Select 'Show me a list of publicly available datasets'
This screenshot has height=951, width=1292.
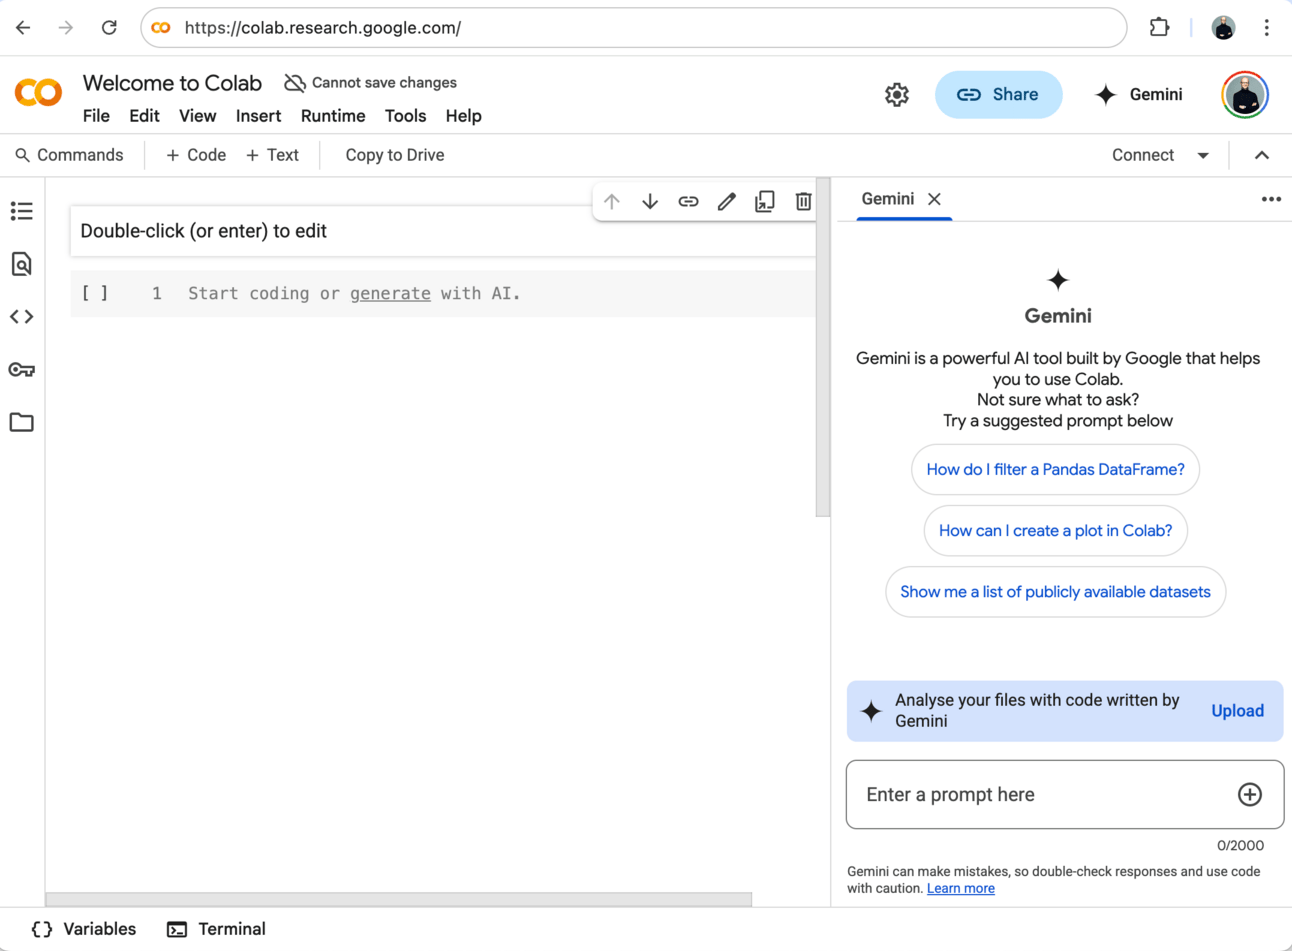click(1055, 591)
